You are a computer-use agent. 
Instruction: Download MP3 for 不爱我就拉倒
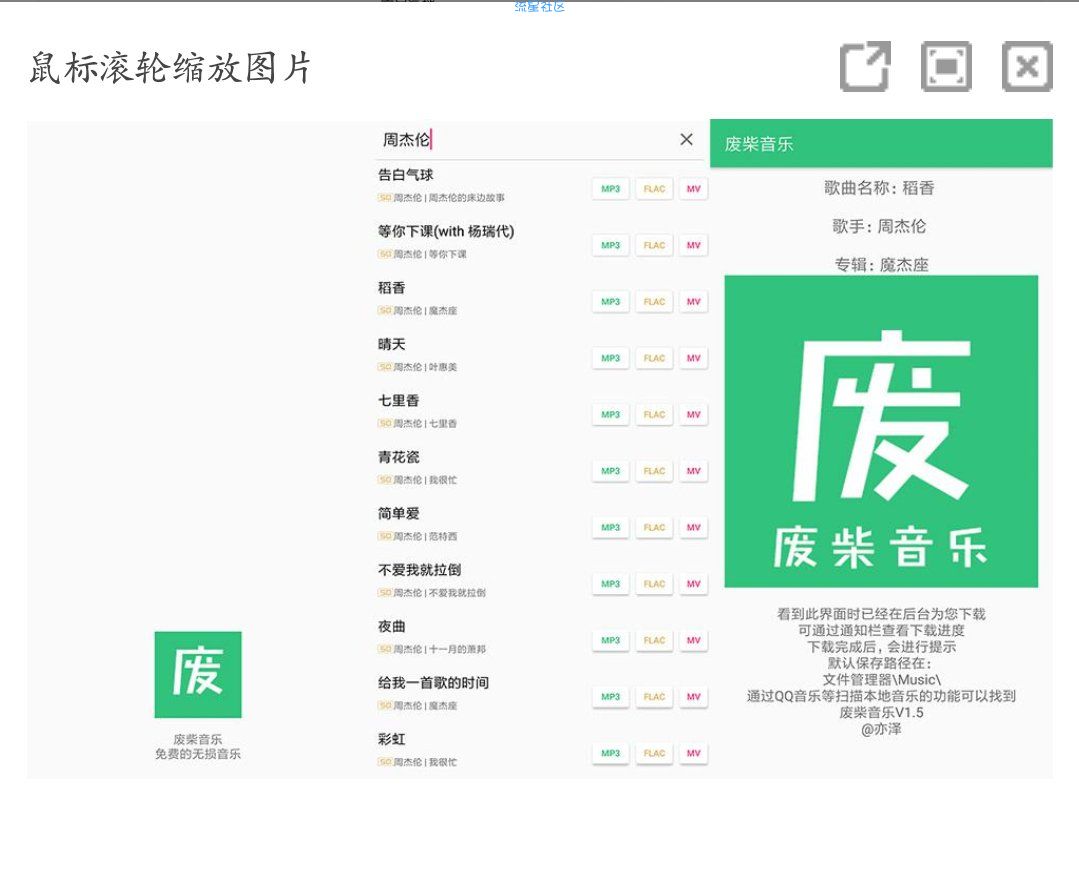tap(610, 584)
